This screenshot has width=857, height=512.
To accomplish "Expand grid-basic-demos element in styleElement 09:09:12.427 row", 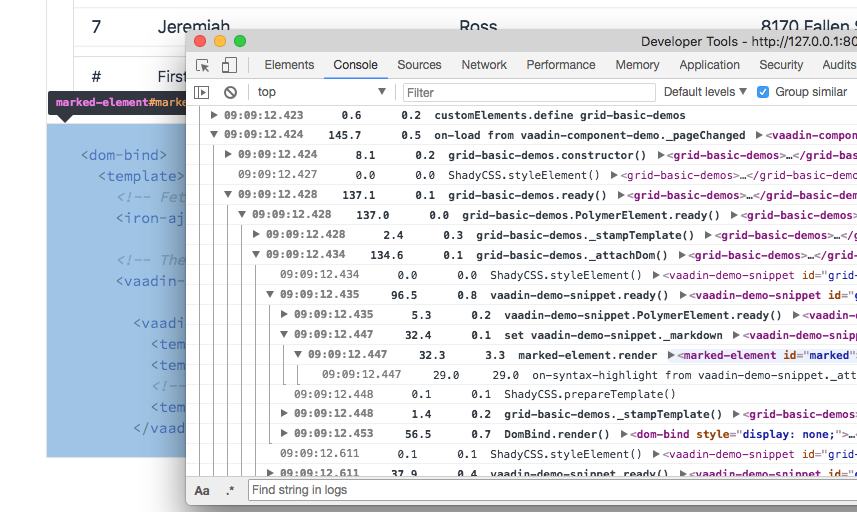I will coord(614,175).
